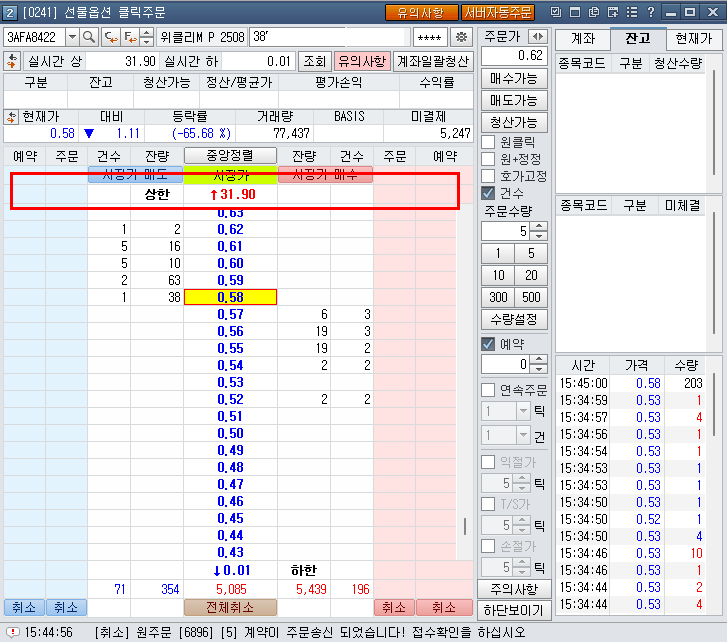Viewport: 727px width, 642px height.
Task: Enable the 익절가 checkbox
Action: (488, 462)
